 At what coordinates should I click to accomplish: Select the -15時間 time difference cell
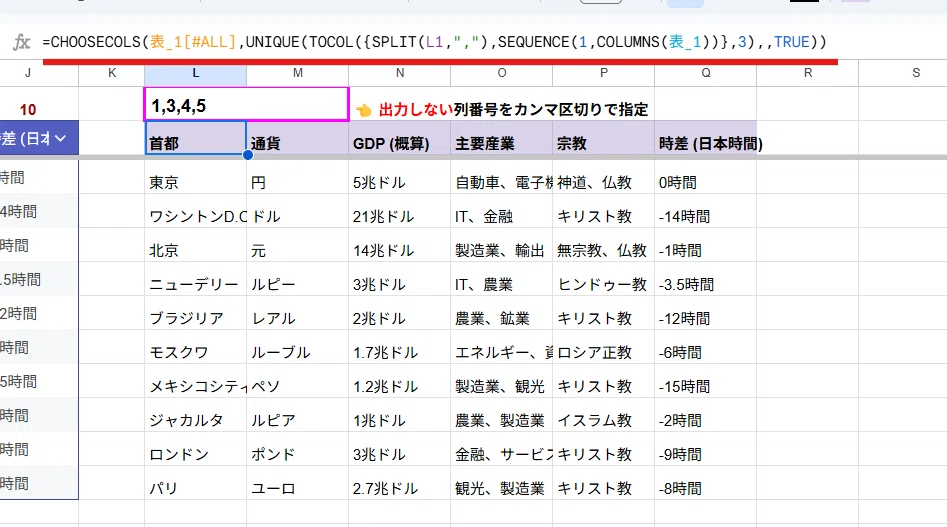(706, 380)
